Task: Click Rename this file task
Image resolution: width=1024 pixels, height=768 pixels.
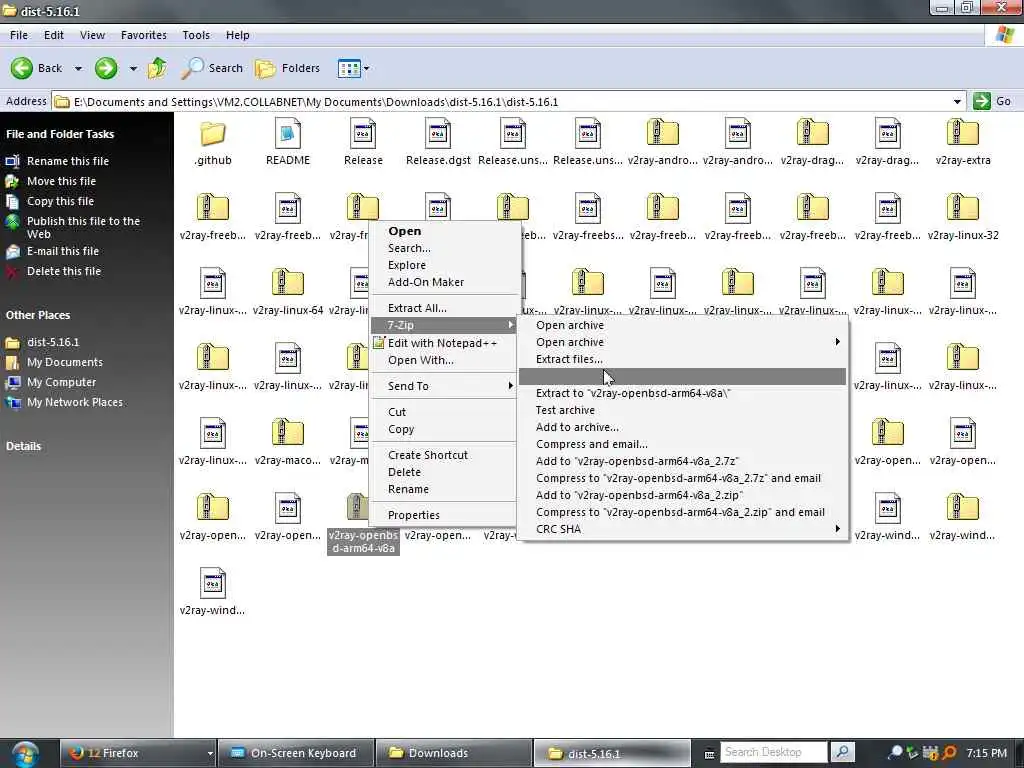Action: [x=67, y=161]
